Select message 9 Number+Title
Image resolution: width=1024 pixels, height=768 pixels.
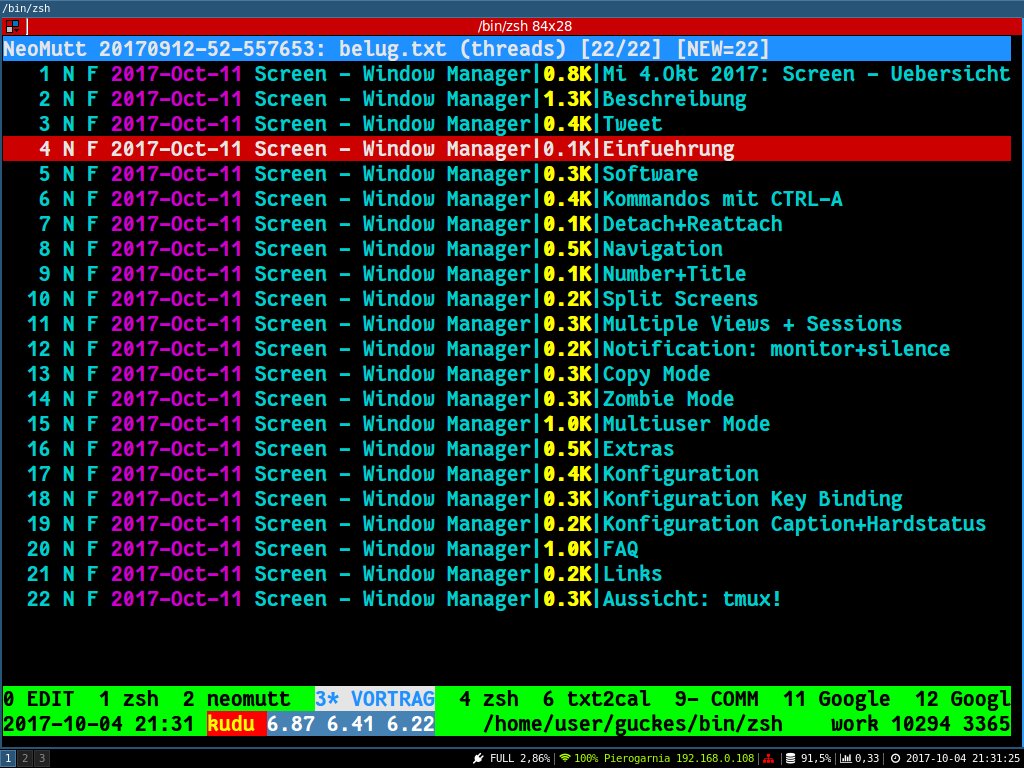tap(506, 274)
